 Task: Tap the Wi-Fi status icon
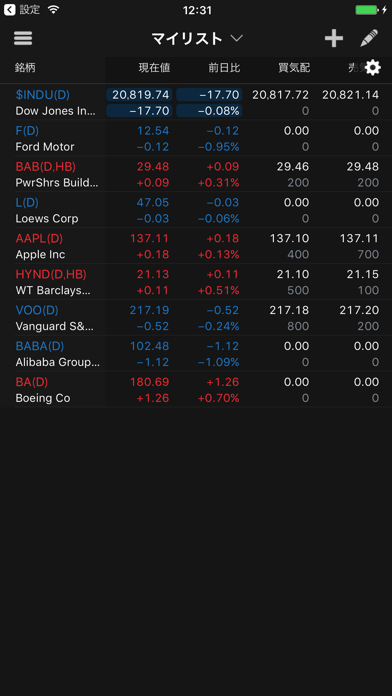(53, 9)
